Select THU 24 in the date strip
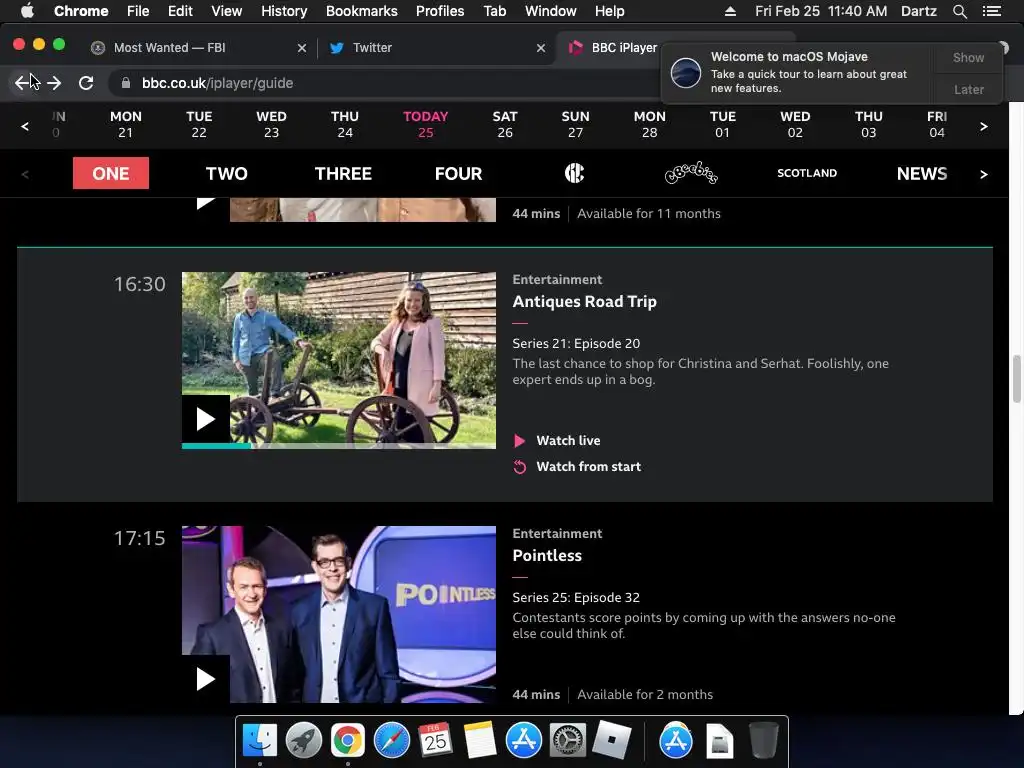1024x768 pixels. 345,124
